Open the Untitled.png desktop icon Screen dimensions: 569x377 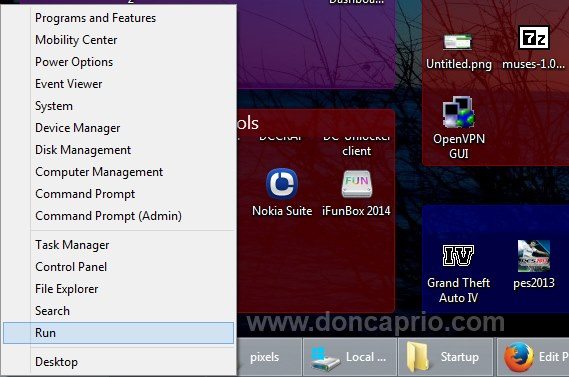(x=459, y=51)
